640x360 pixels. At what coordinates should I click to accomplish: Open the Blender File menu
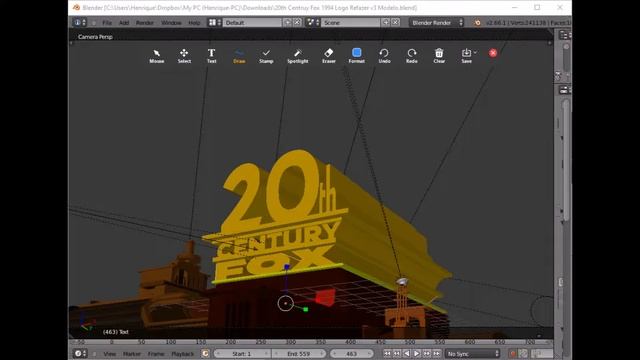pos(107,23)
